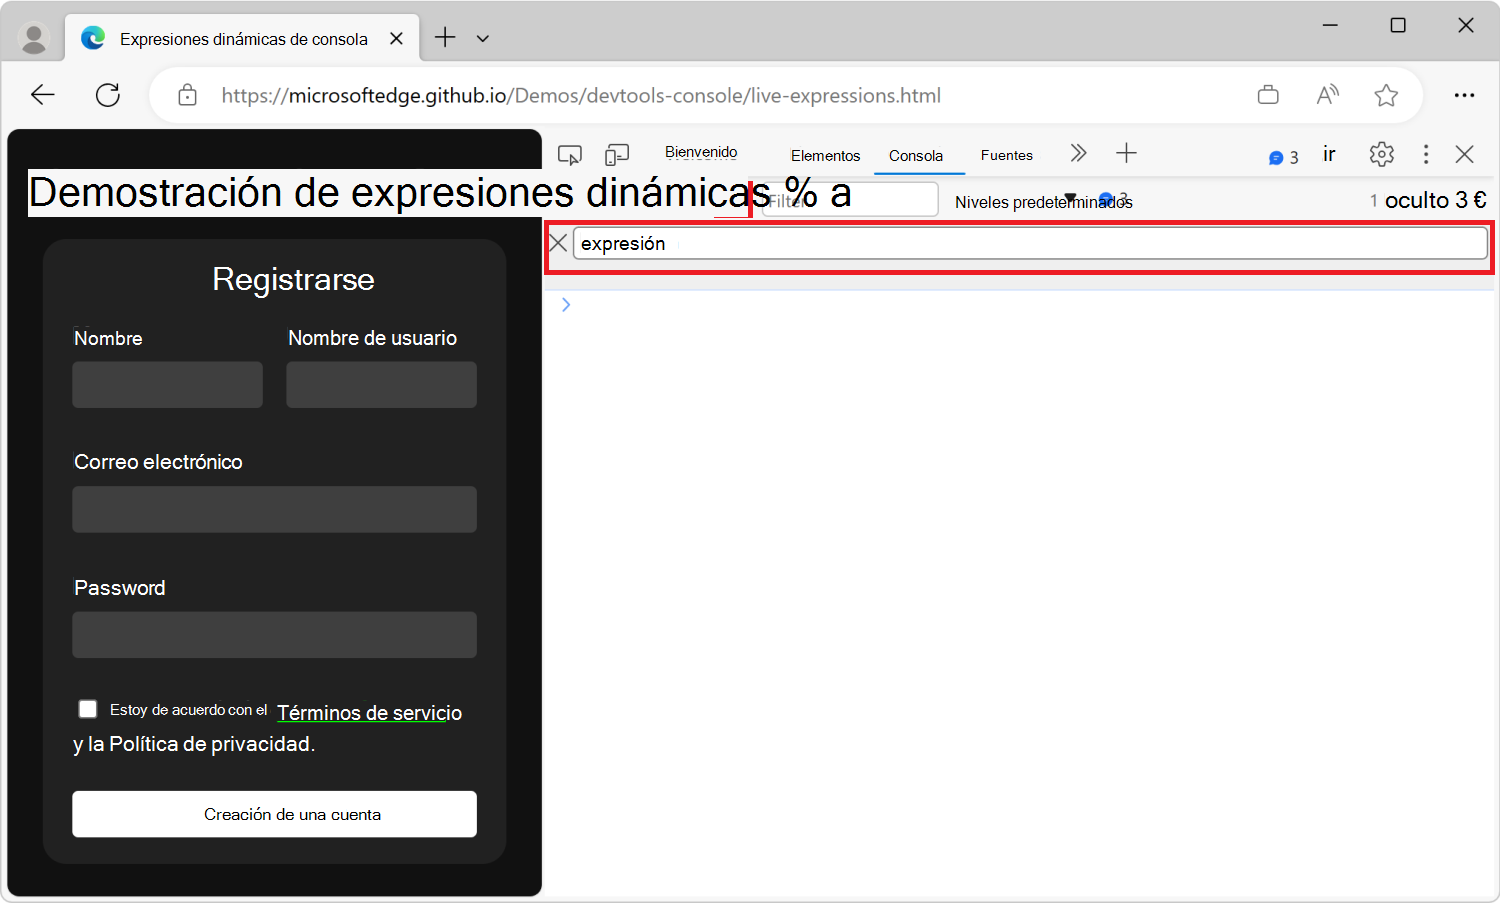Image resolution: width=1500 pixels, height=903 pixels.
Task: Toggle the inspect element tool
Action: [x=569, y=154]
